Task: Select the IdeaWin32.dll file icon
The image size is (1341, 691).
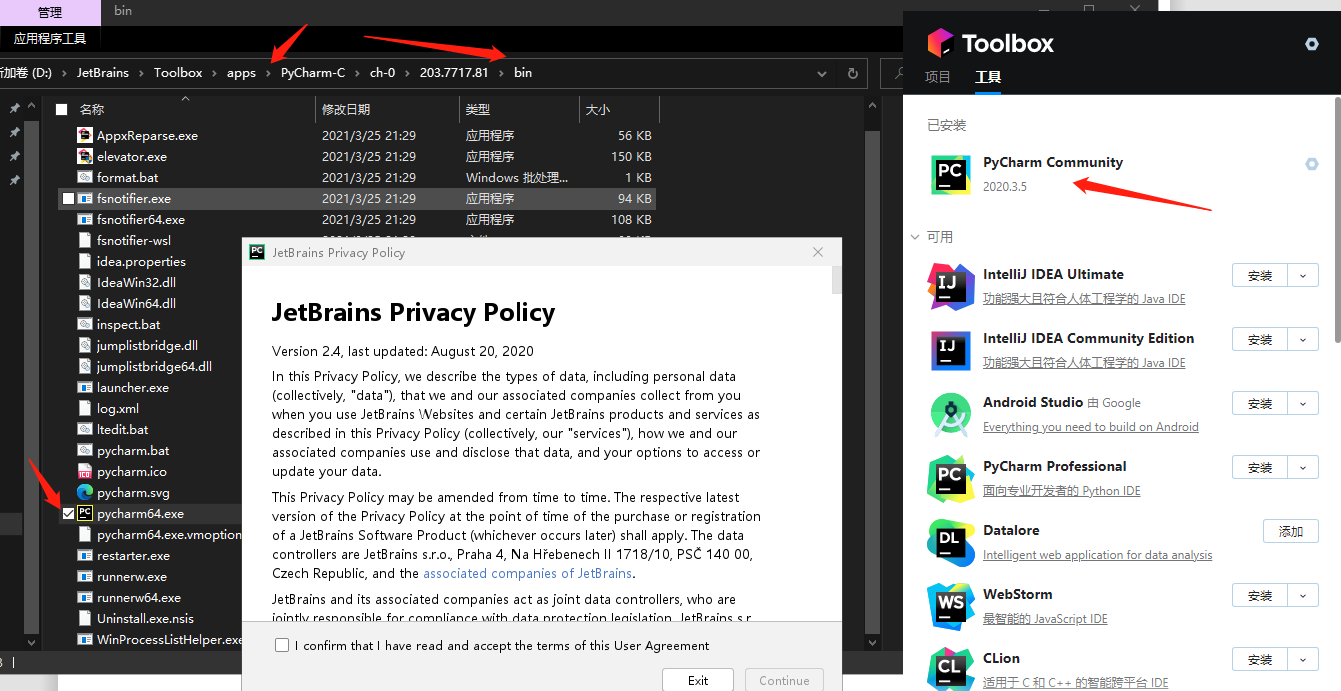Action: tap(85, 282)
